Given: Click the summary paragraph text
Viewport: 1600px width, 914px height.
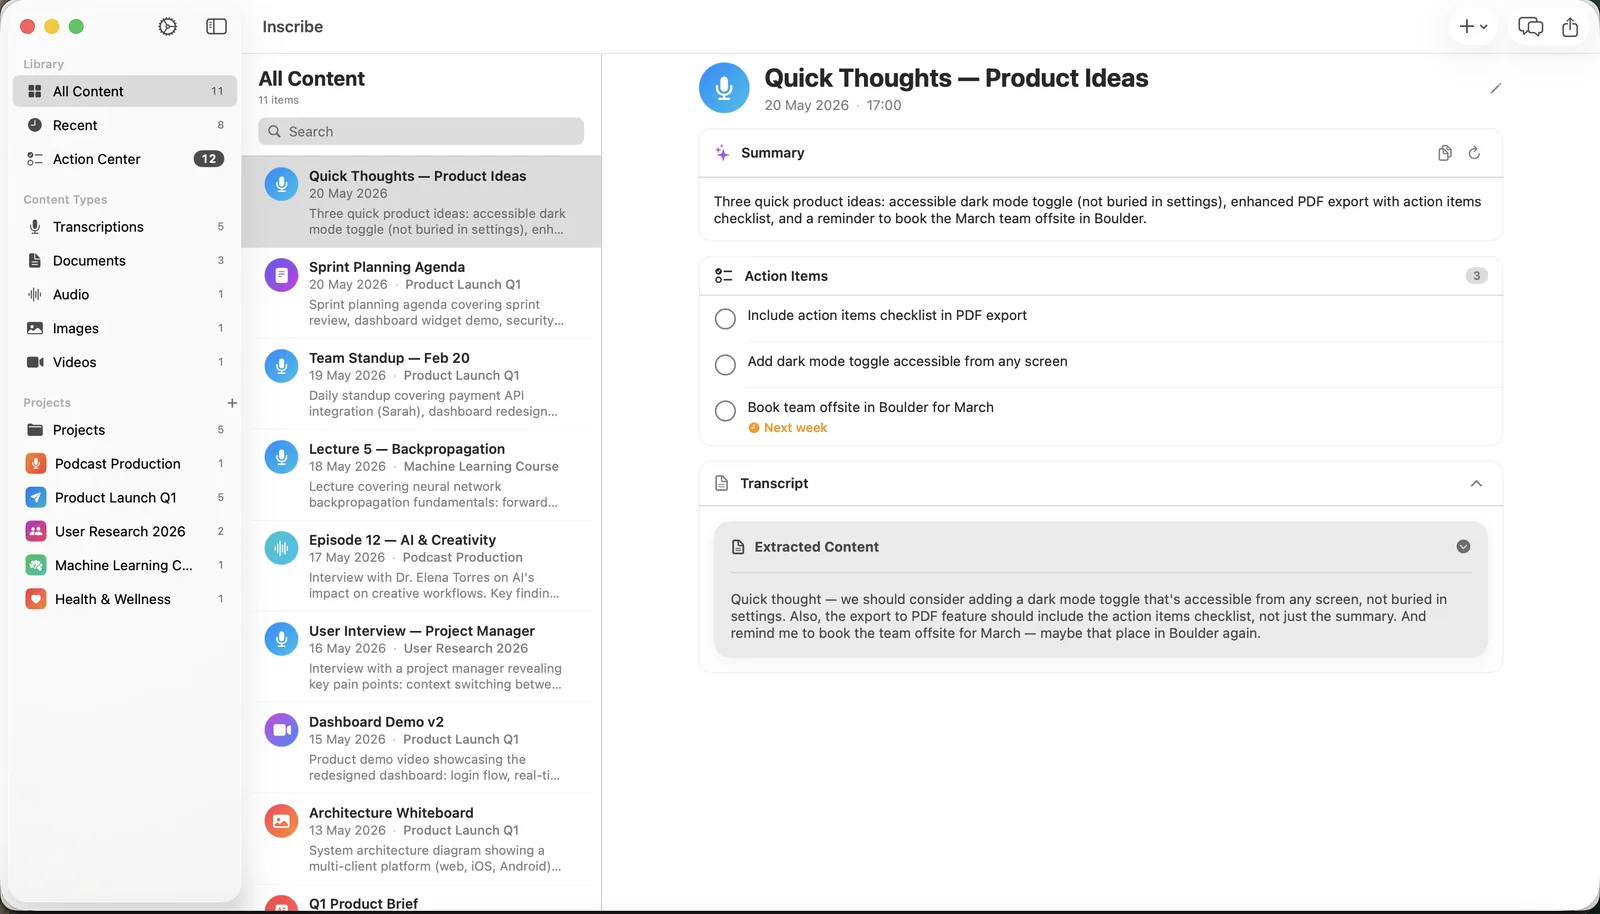Looking at the screenshot, I should pyautogui.click(x=1097, y=210).
